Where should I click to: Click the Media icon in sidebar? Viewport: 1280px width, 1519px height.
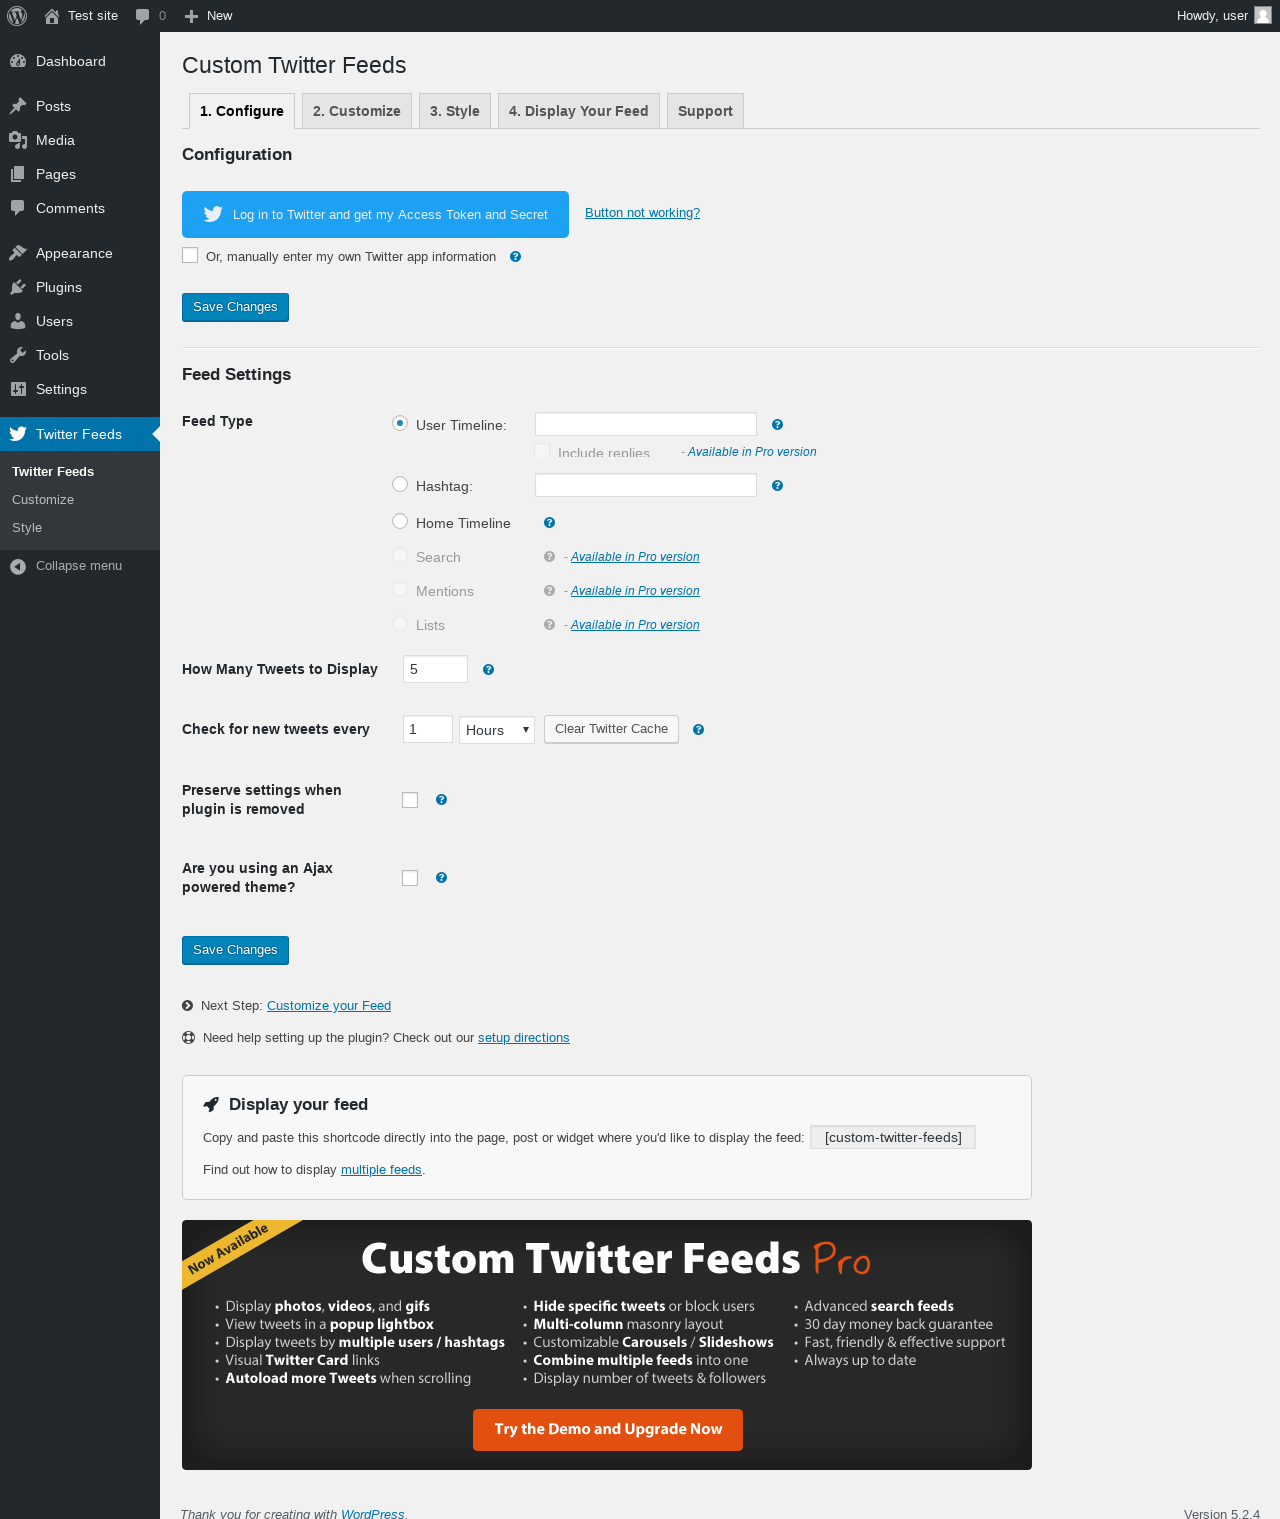[18, 140]
